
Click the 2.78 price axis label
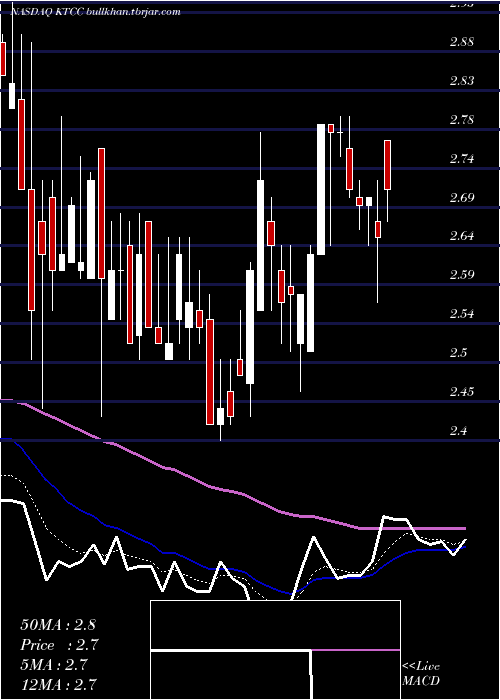click(462, 120)
